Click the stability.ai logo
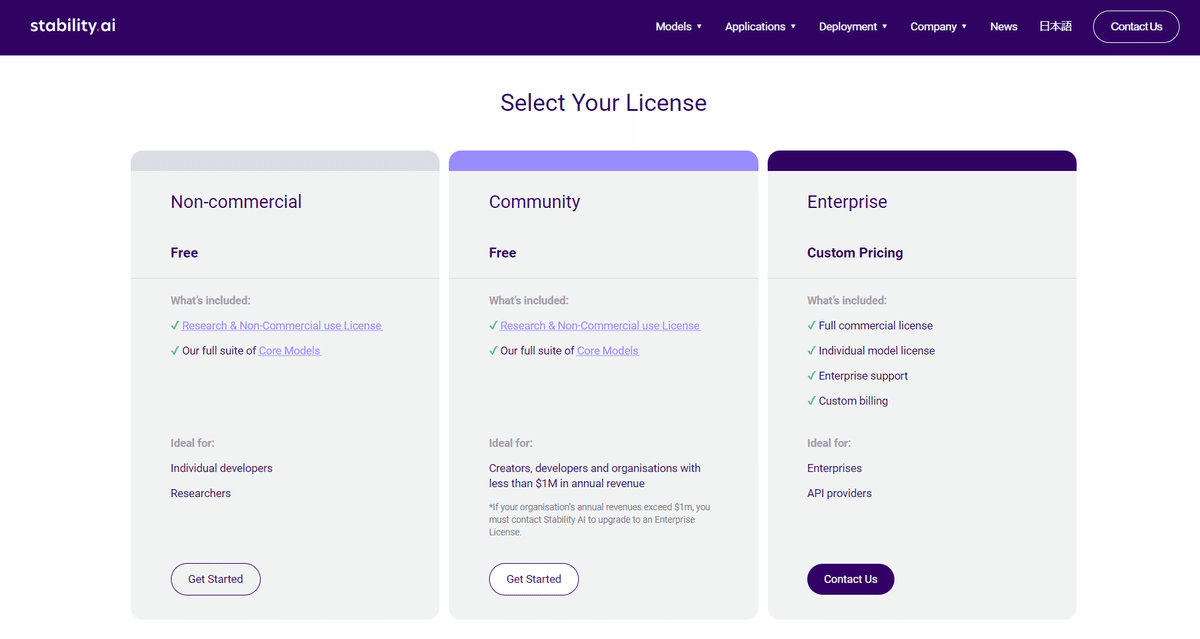Viewport: 1200px width, 639px height. pyautogui.click(x=73, y=26)
